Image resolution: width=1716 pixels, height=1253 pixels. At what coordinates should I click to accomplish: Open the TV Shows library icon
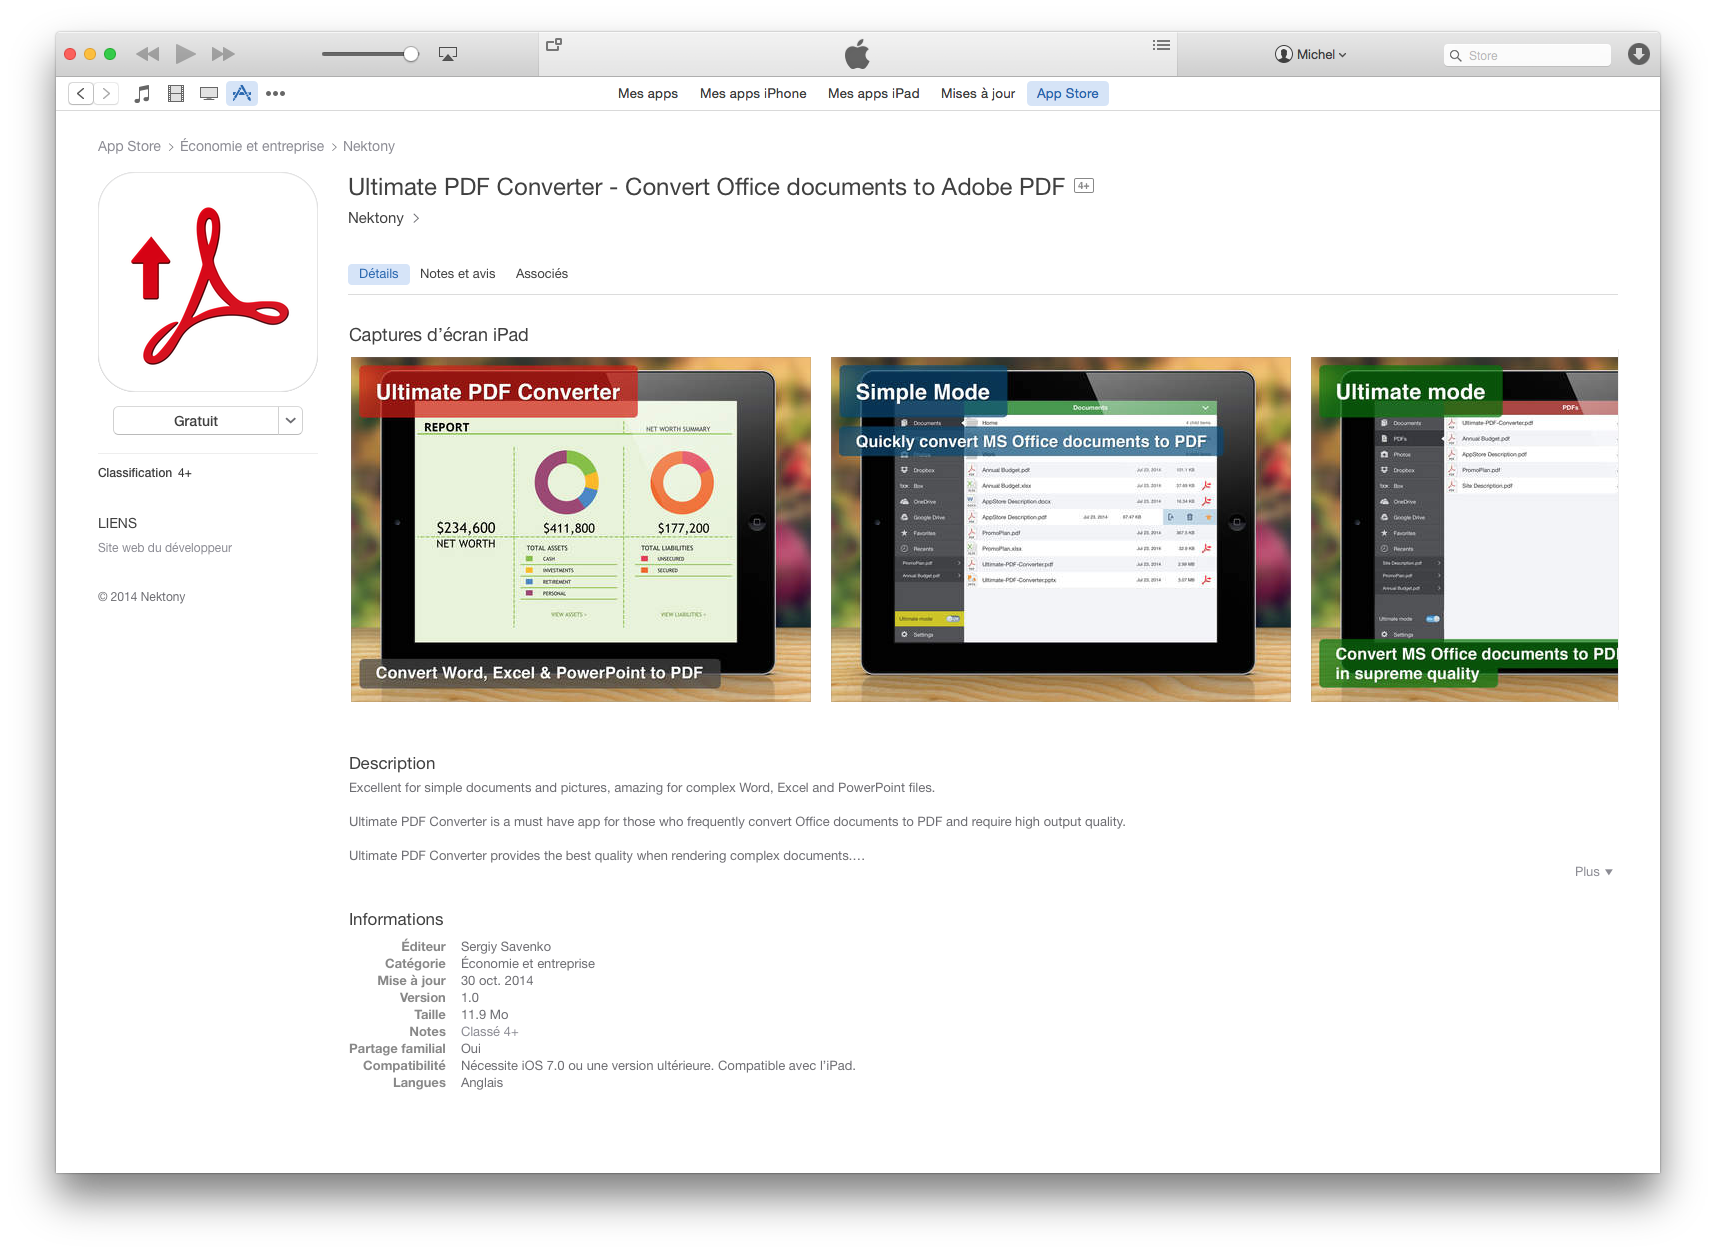(x=209, y=94)
